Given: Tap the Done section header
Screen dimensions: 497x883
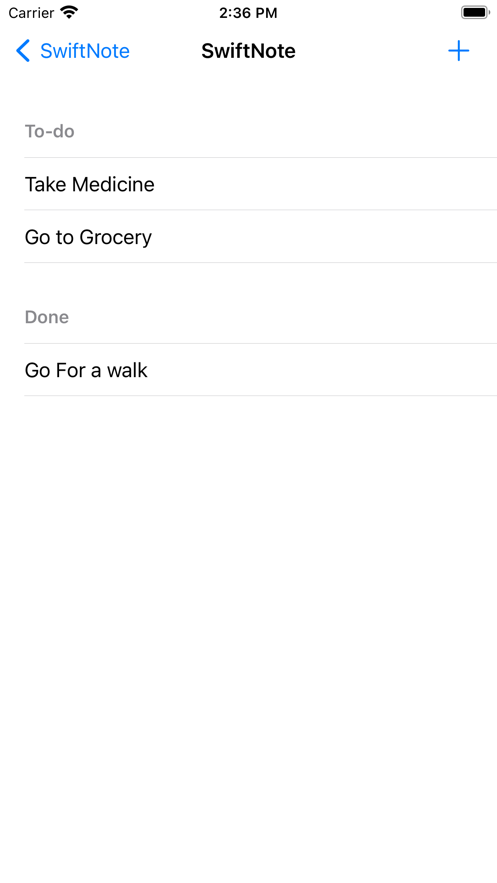Looking at the screenshot, I should [x=47, y=317].
